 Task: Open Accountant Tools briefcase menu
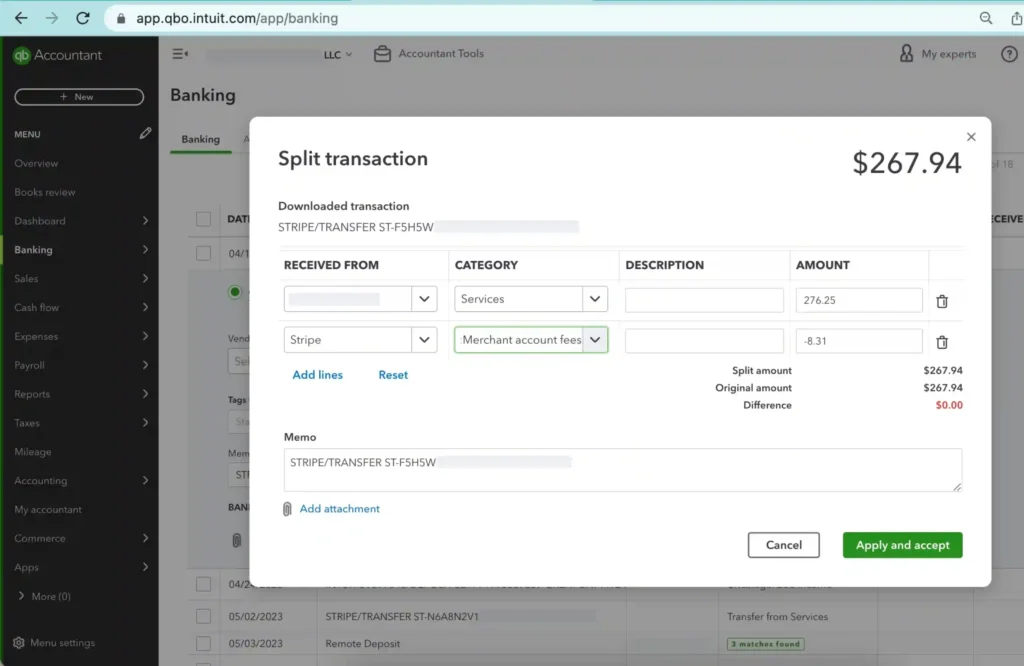[x=428, y=54]
